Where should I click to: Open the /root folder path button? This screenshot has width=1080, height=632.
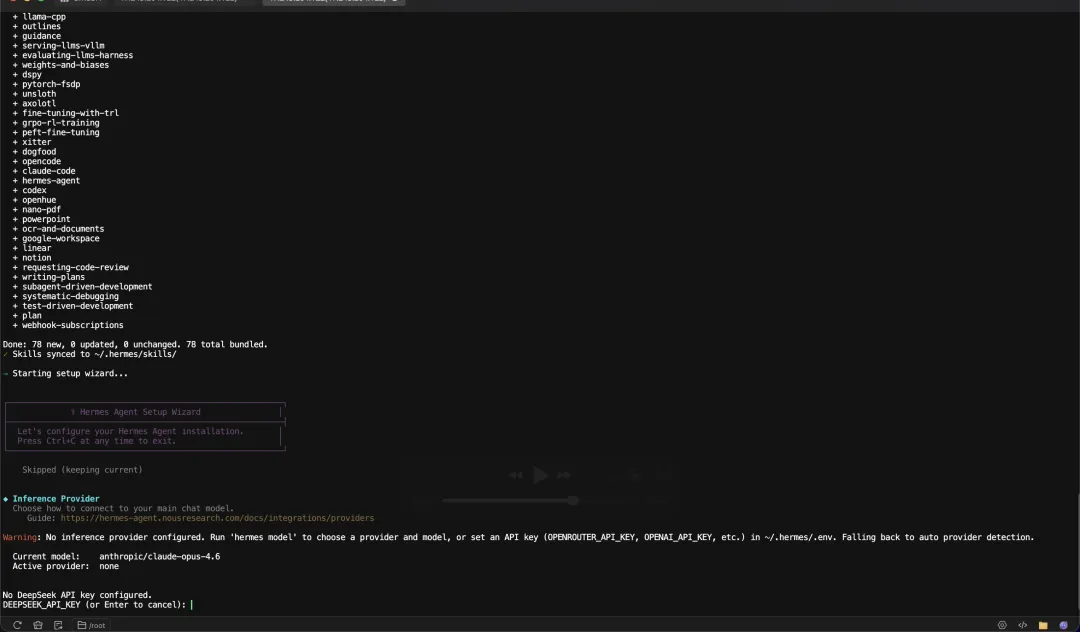[91, 625]
